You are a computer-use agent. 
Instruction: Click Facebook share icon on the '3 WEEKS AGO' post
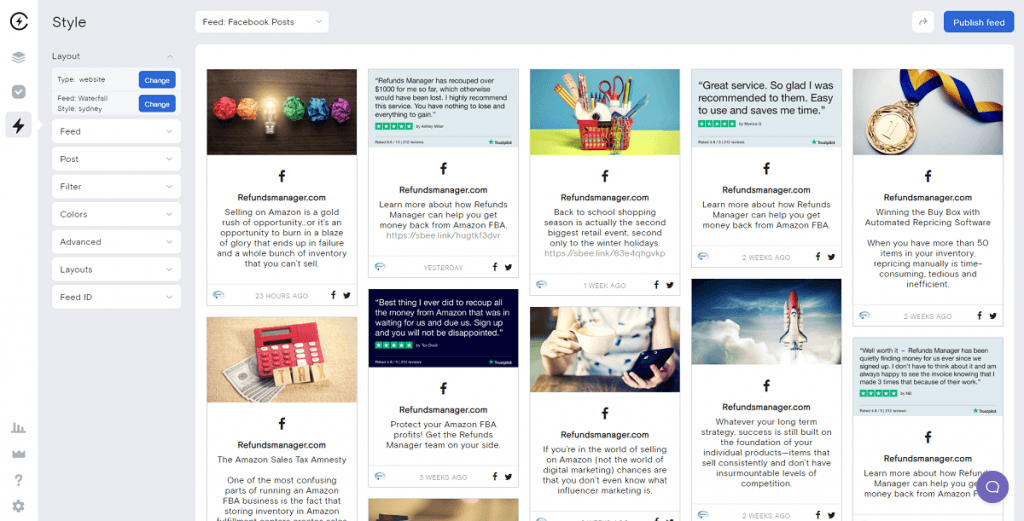coord(495,477)
